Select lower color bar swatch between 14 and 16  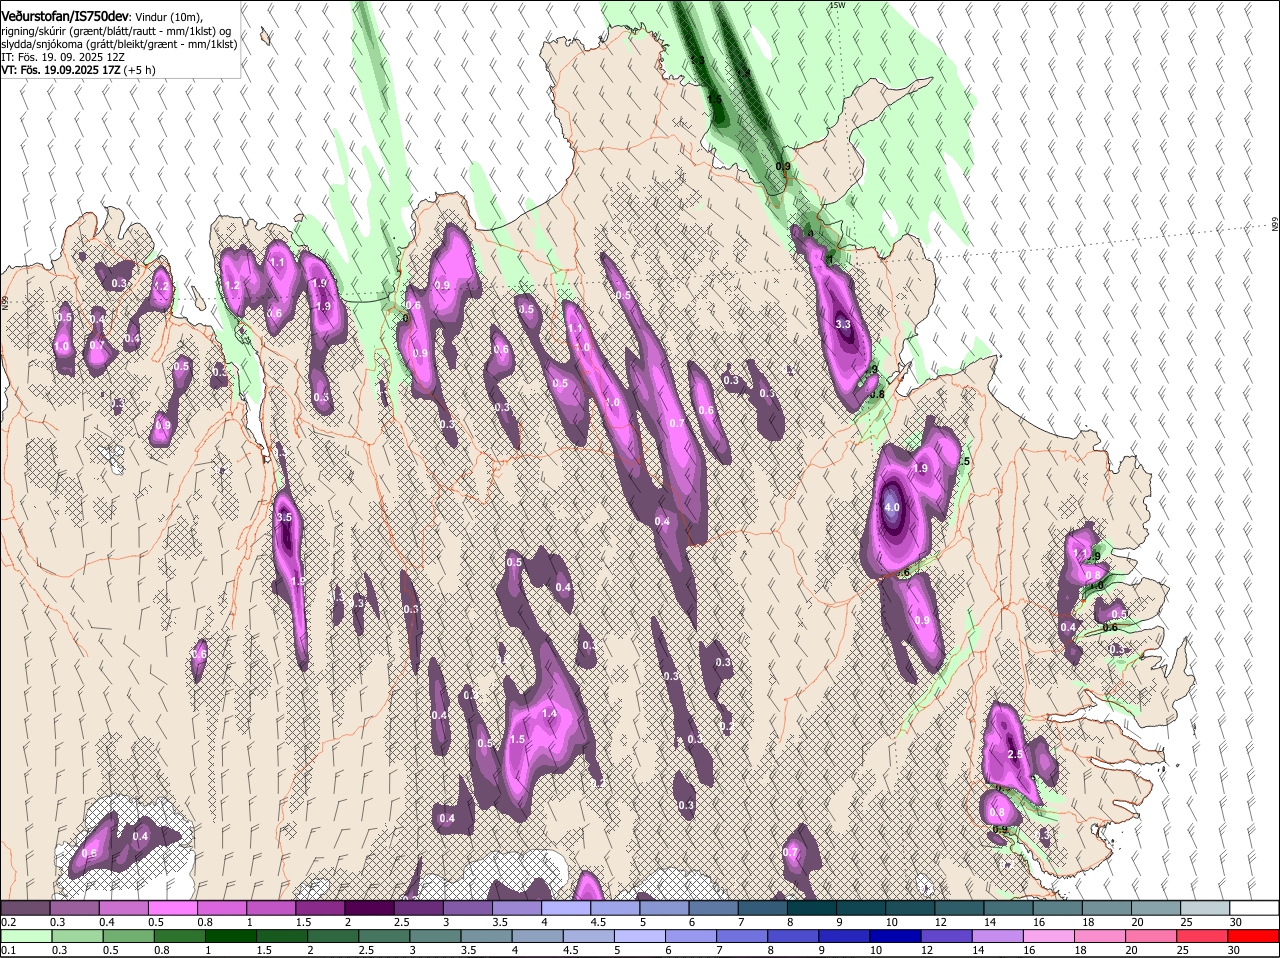999,936
